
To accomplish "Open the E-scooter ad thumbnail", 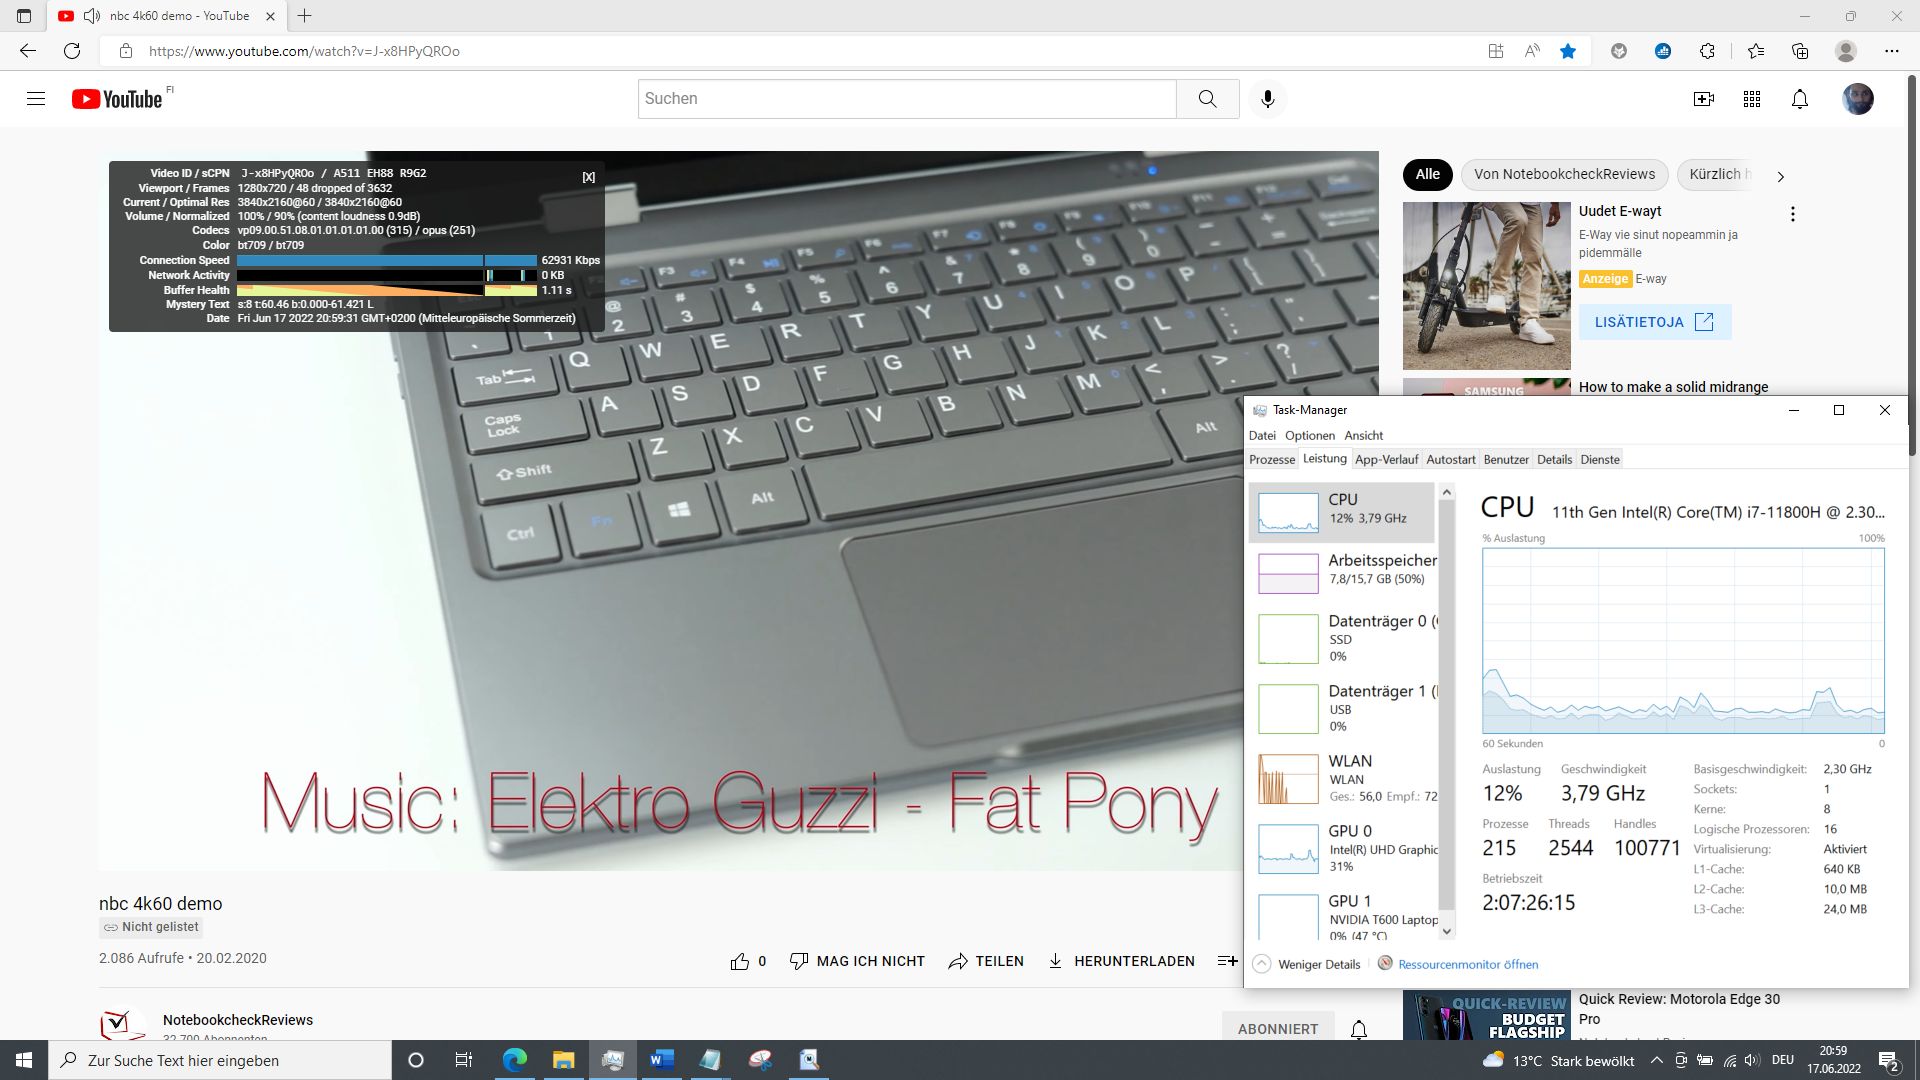I will (1486, 286).
